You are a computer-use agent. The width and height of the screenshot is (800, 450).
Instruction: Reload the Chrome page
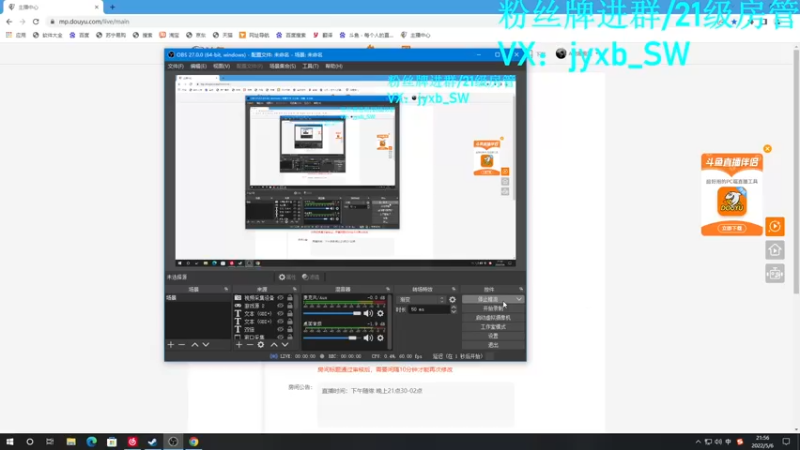click(36, 21)
